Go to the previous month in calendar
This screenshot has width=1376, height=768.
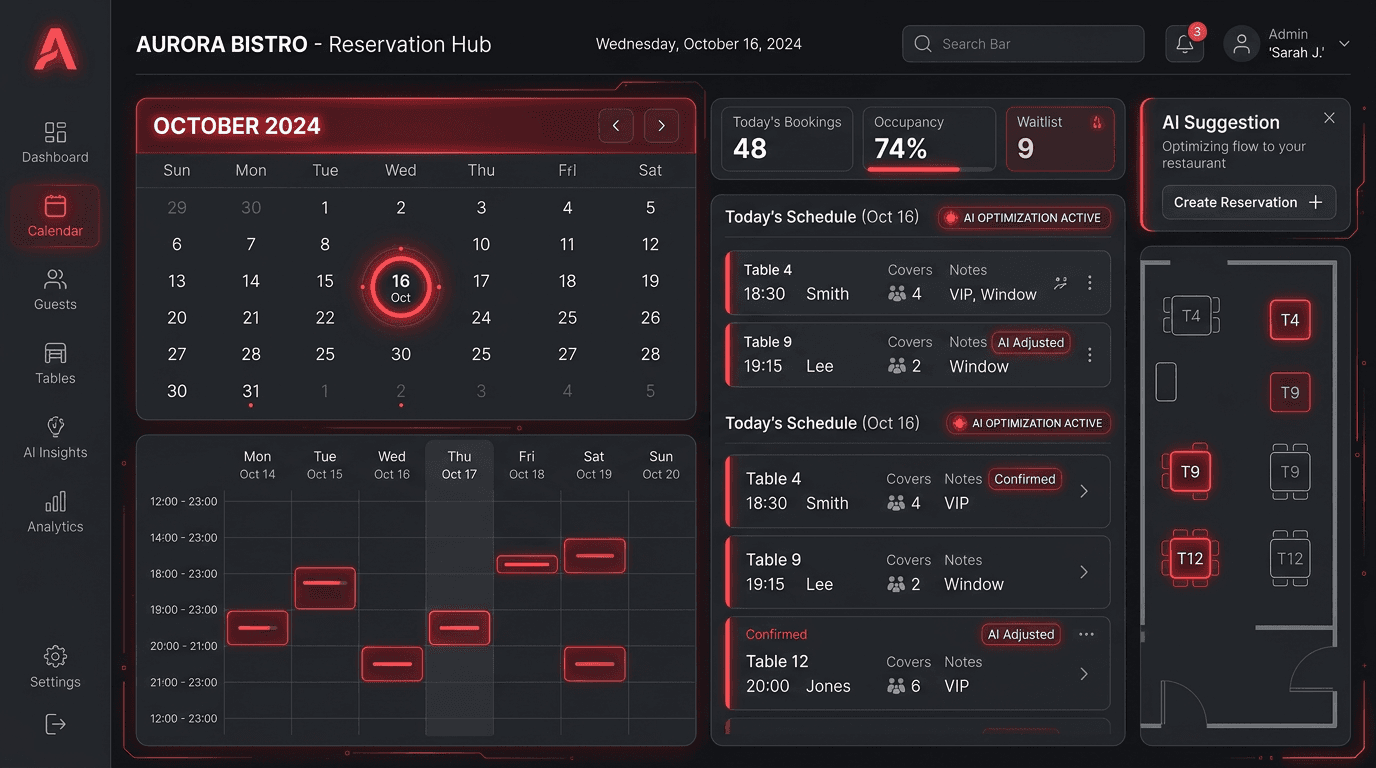(616, 126)
